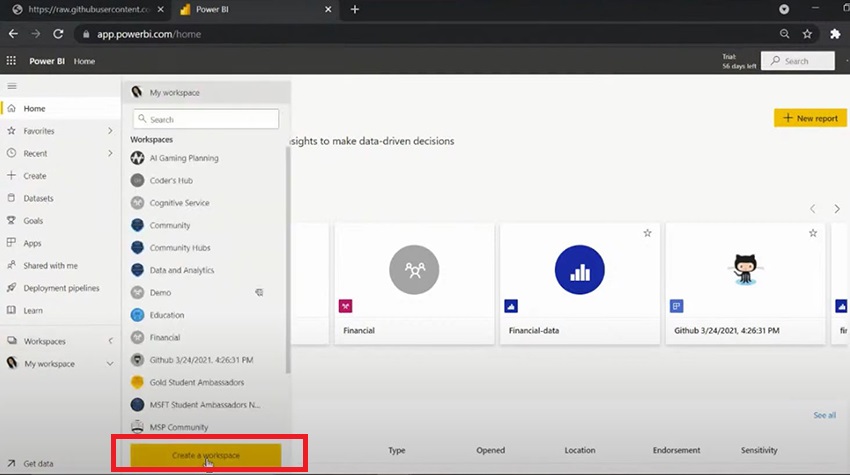Viewport: 850px width, 475px height.
Task: Expand the Favorites flyout arrow
Action: click(110, 131)
